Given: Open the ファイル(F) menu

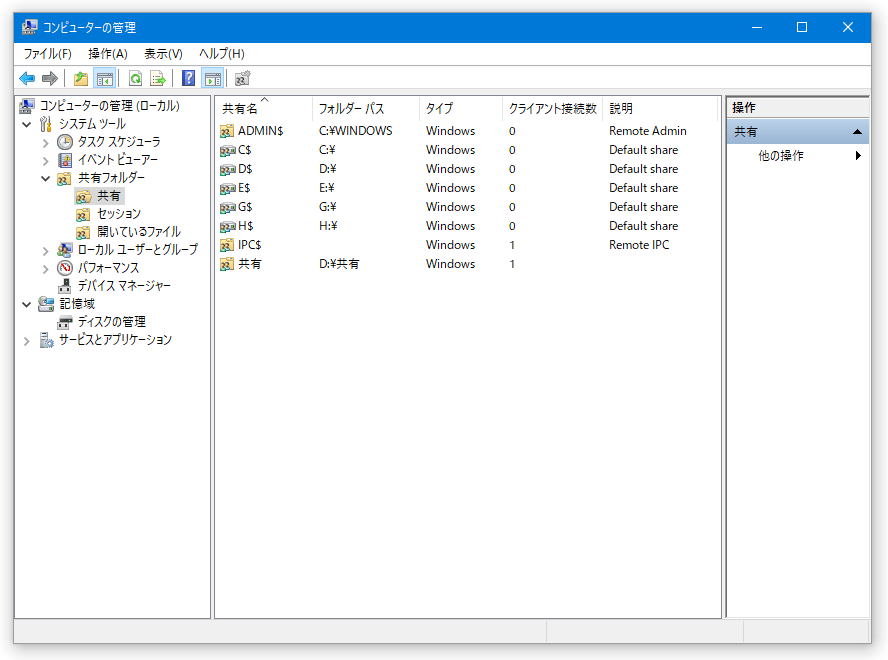Looking at the screenshot, I should 48,54.
